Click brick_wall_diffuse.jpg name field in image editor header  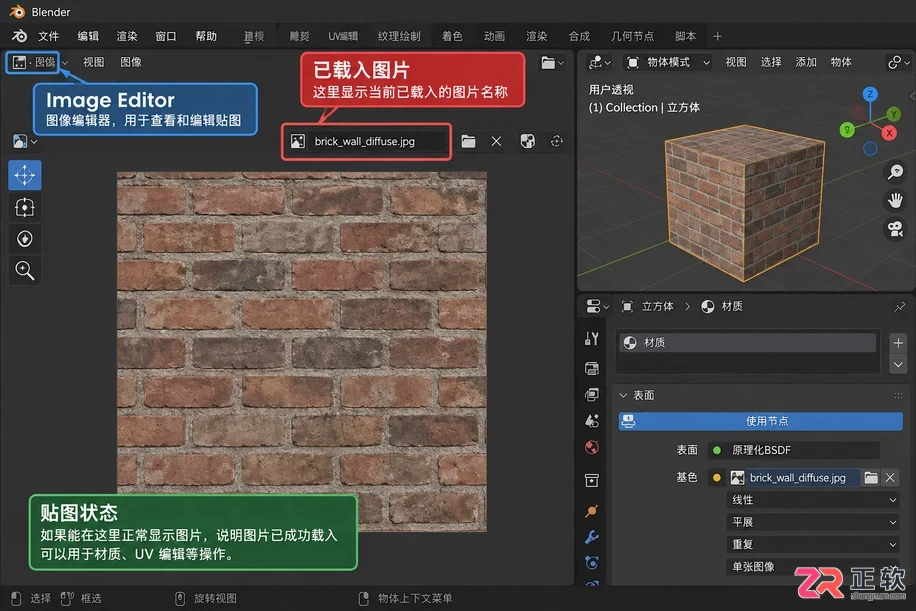tap(379, 141)
